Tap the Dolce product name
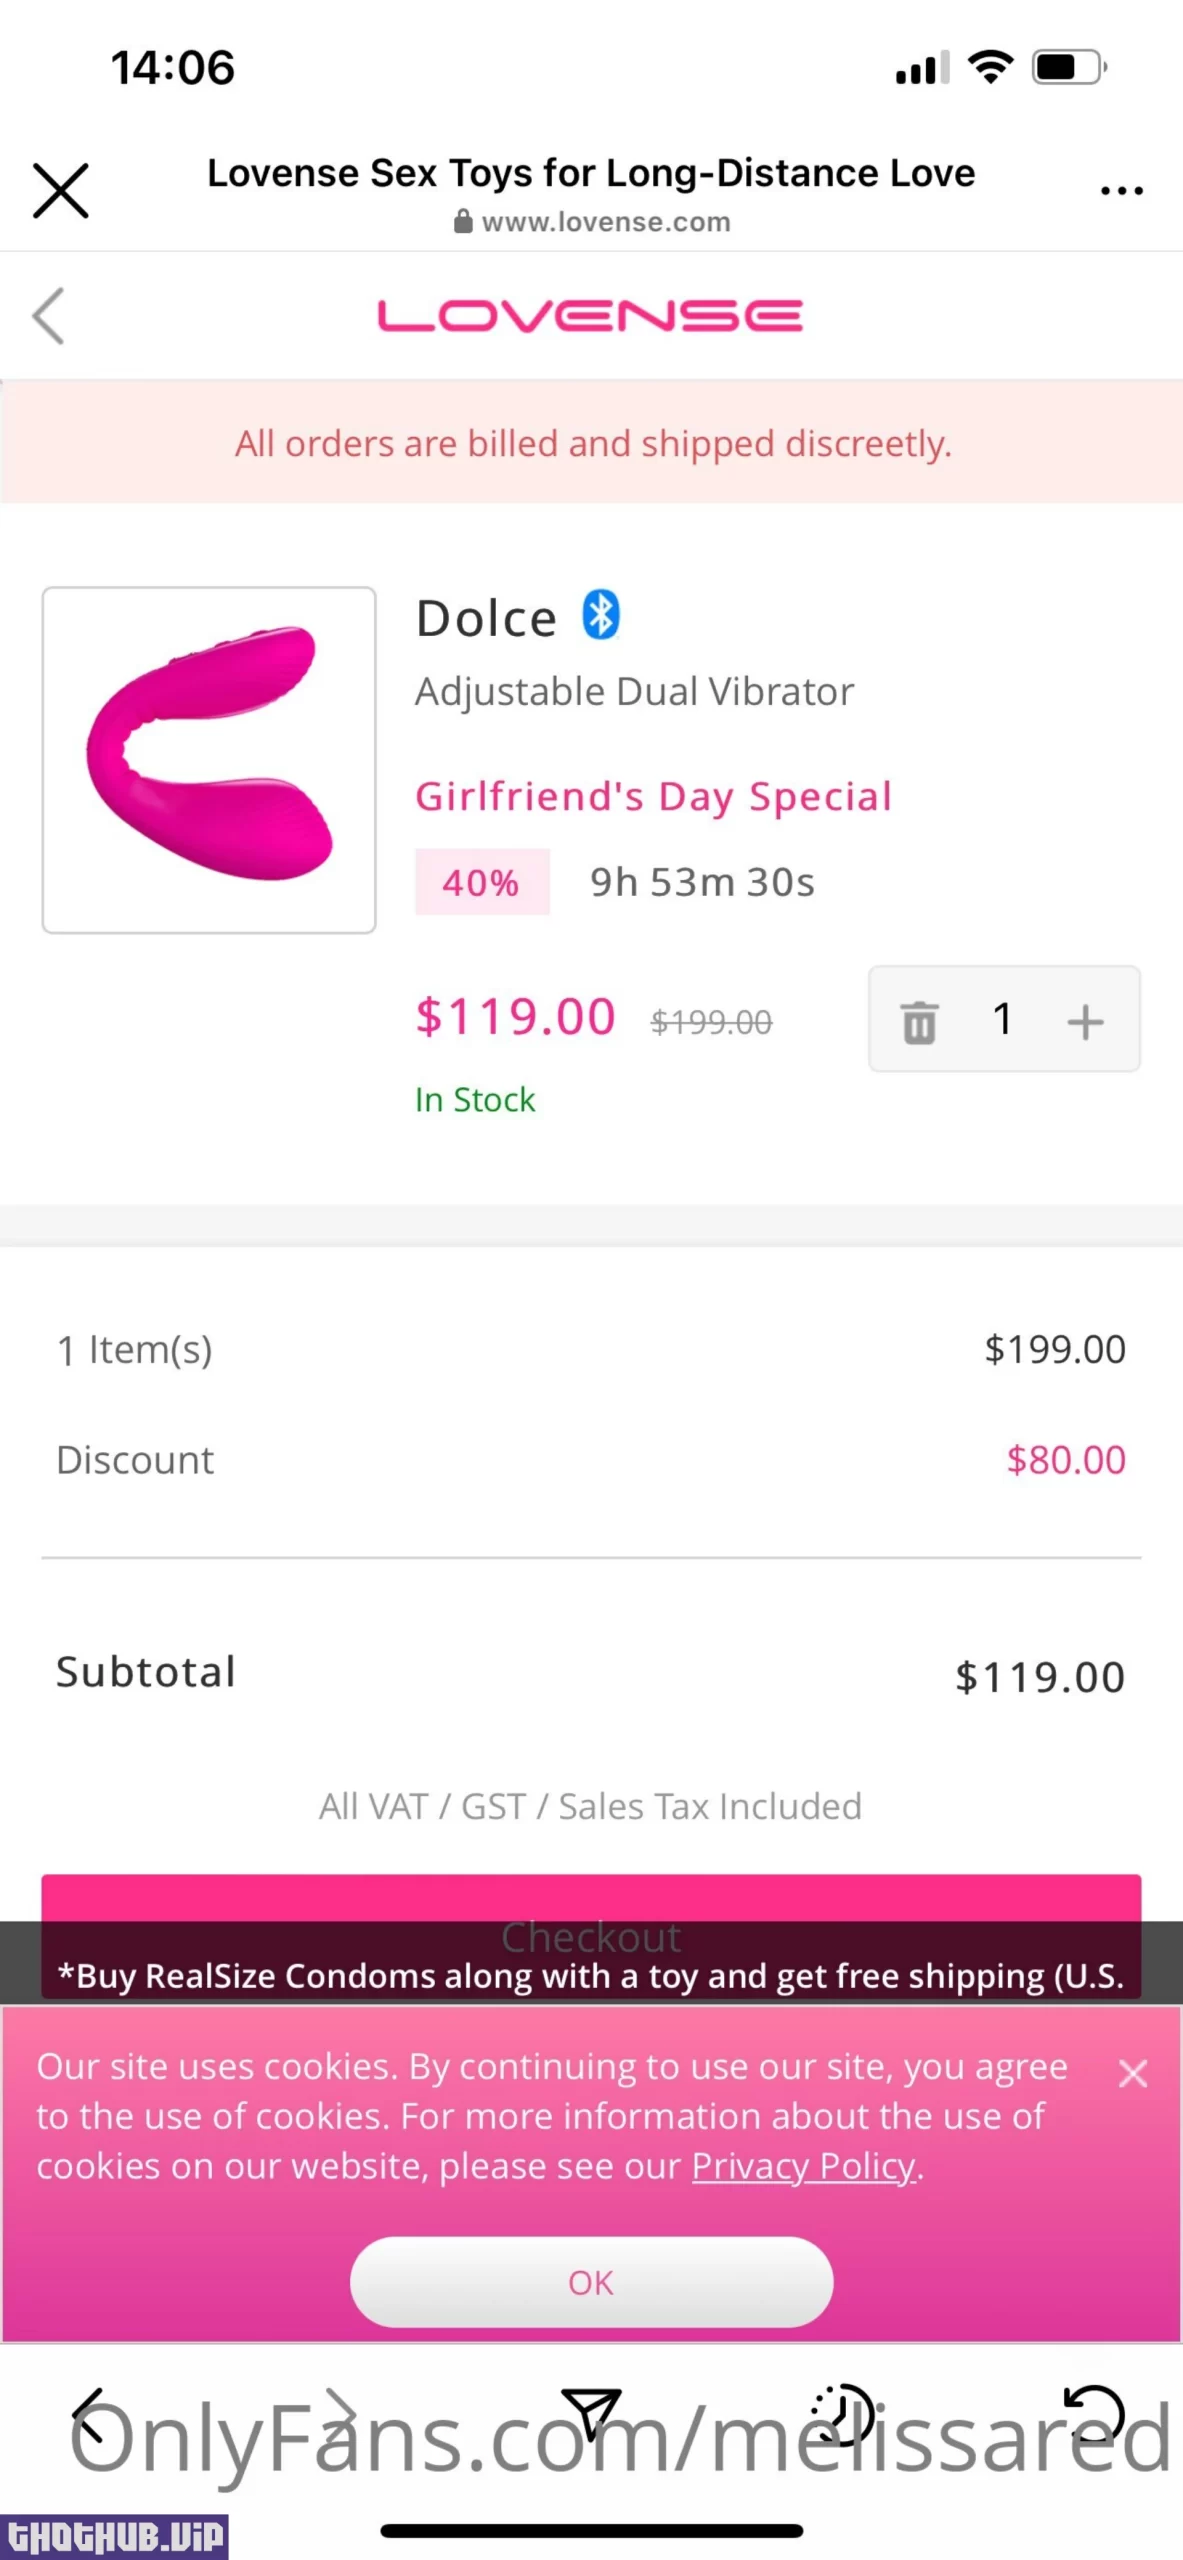The height and width of the screenshot is (2560, 1183). (486, 619)
